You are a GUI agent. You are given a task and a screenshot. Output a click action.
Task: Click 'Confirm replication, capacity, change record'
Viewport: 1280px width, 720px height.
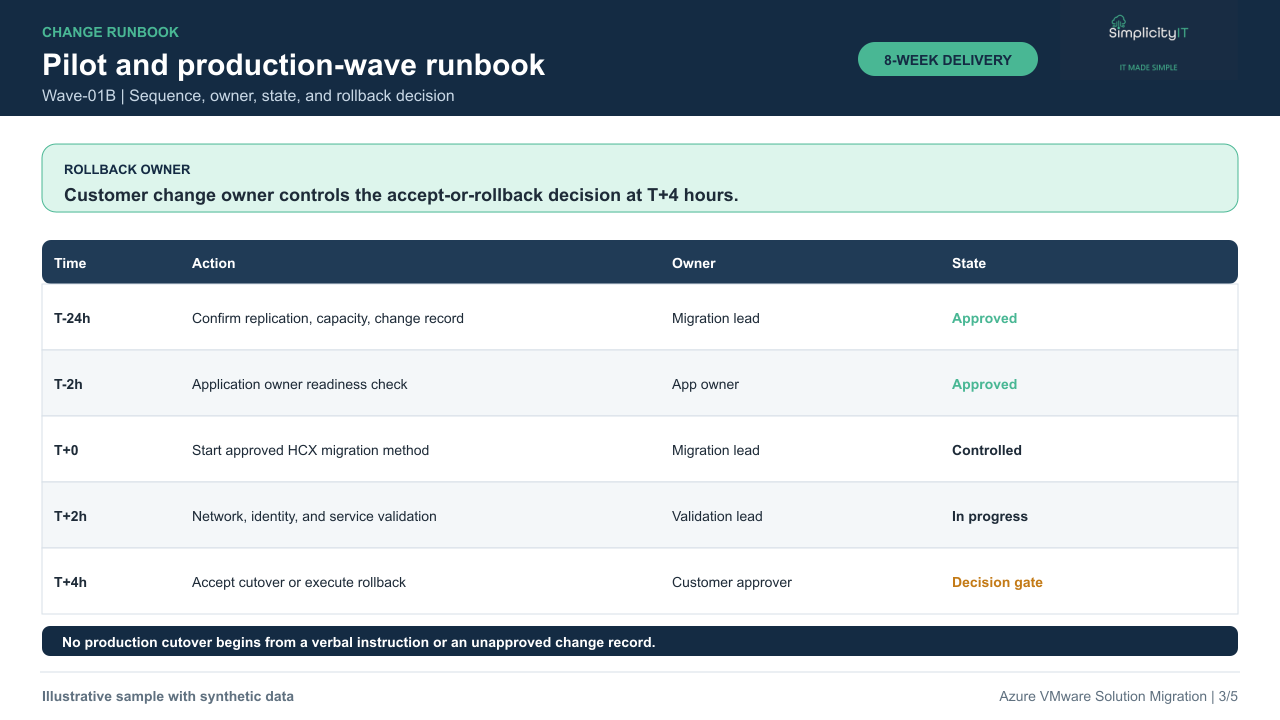(x=328, y=318)
